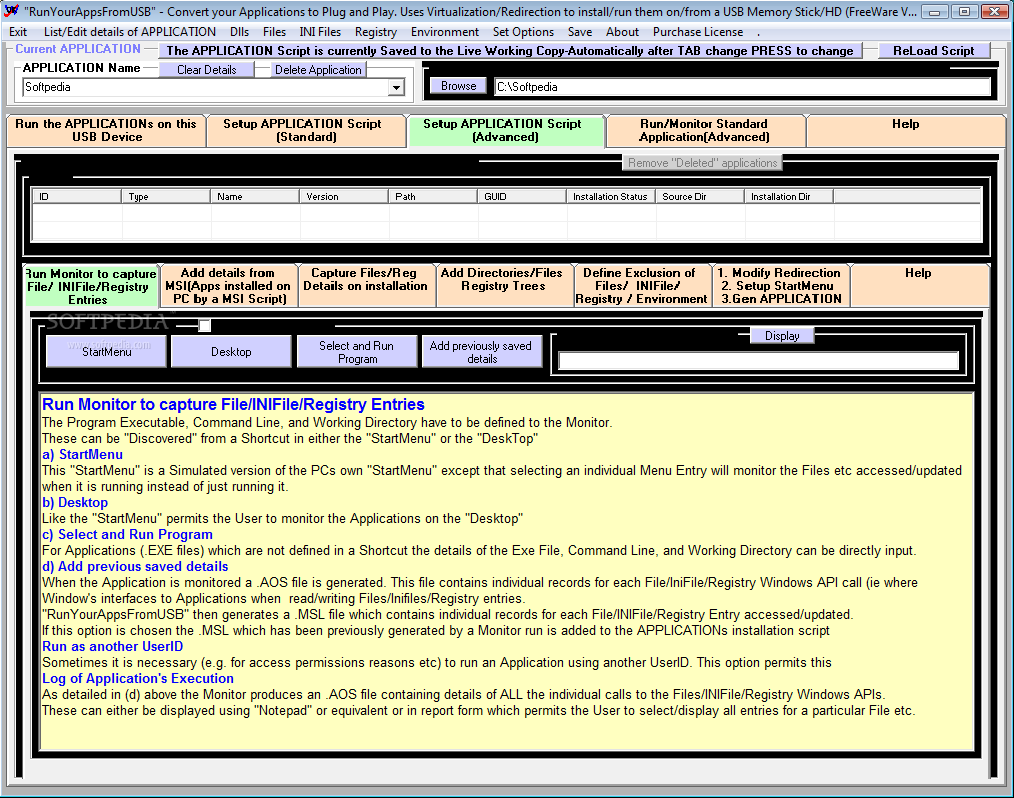Click the Name column header

tap(255, 197)
